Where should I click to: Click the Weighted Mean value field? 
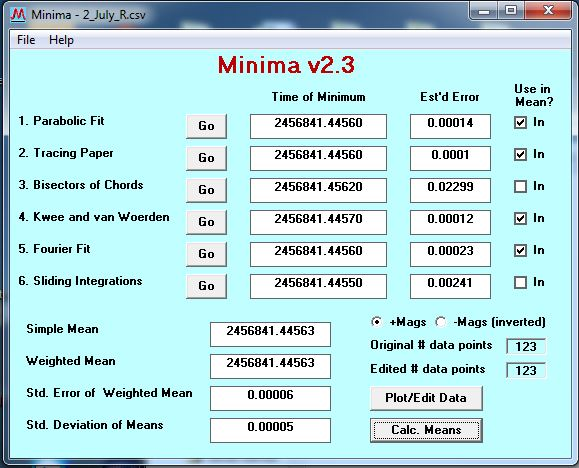(270, 366)
